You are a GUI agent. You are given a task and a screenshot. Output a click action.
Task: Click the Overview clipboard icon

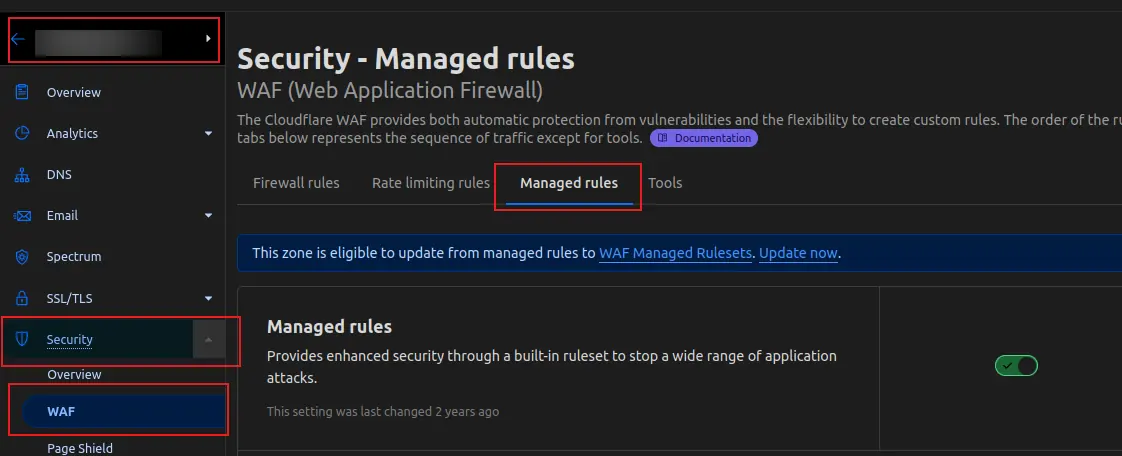[x=22, y=92]
